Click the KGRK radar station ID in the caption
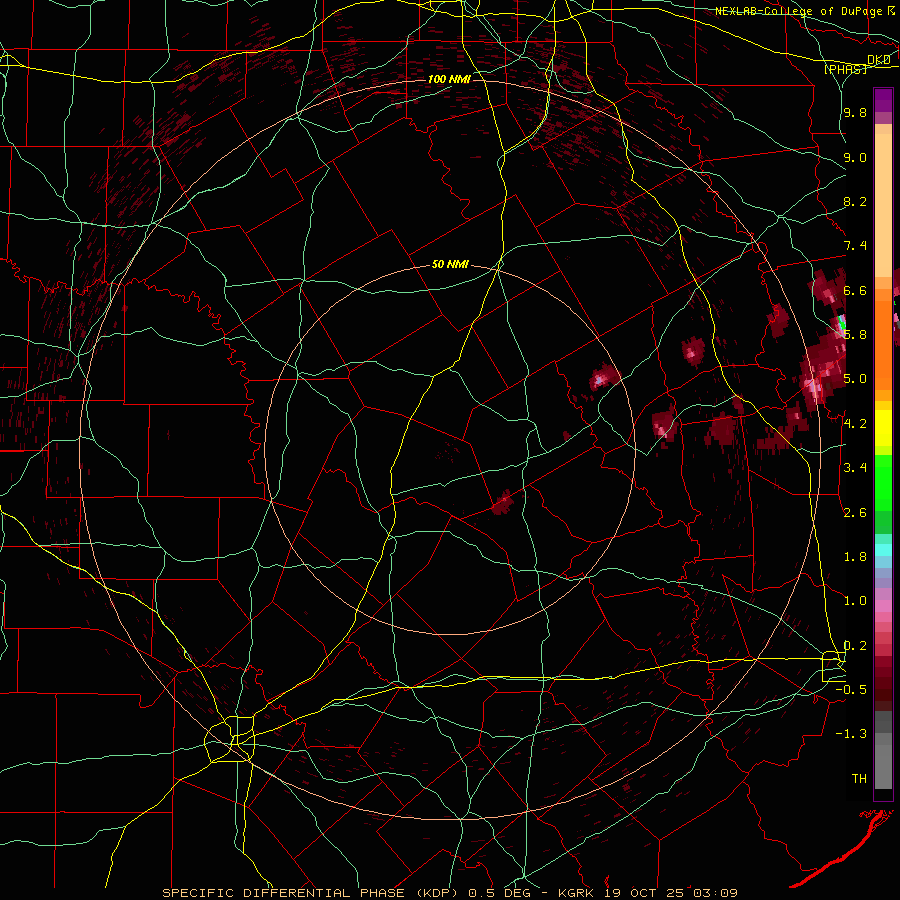Image resolution: width=900 pixels, height=900 pixels. (x=577, y=893)
